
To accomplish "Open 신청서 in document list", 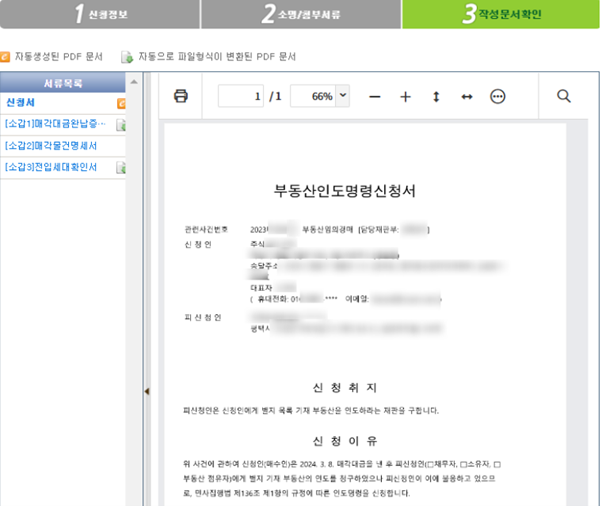I will (22, 103).
